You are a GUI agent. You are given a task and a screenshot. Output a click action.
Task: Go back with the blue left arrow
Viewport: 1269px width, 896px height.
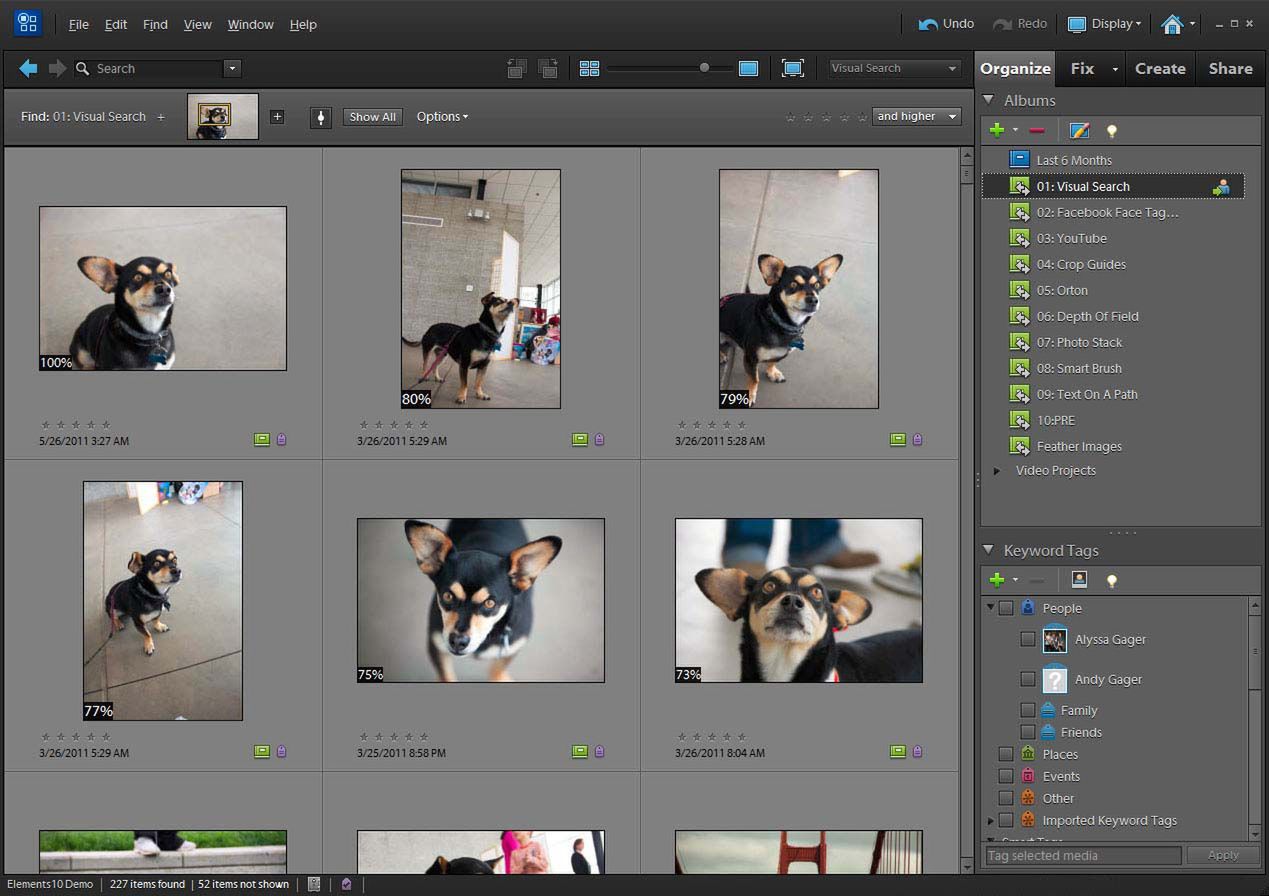pos(28,68)
